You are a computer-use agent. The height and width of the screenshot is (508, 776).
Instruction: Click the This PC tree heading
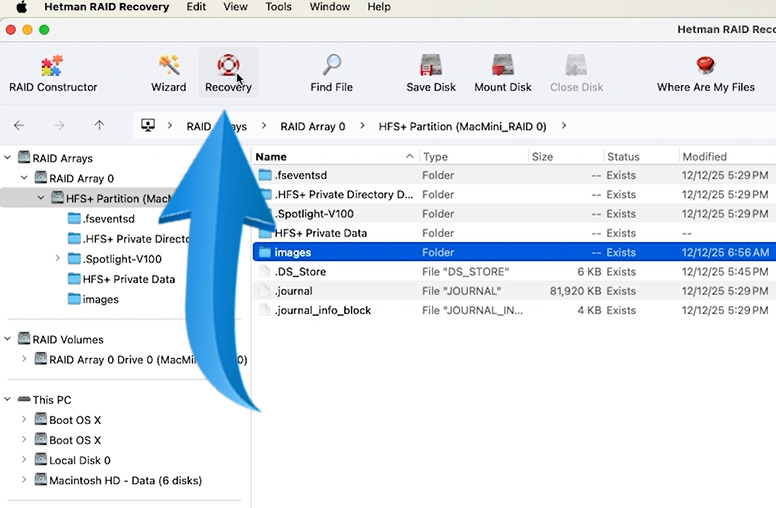pyautogui.click(x=52, y=400)
